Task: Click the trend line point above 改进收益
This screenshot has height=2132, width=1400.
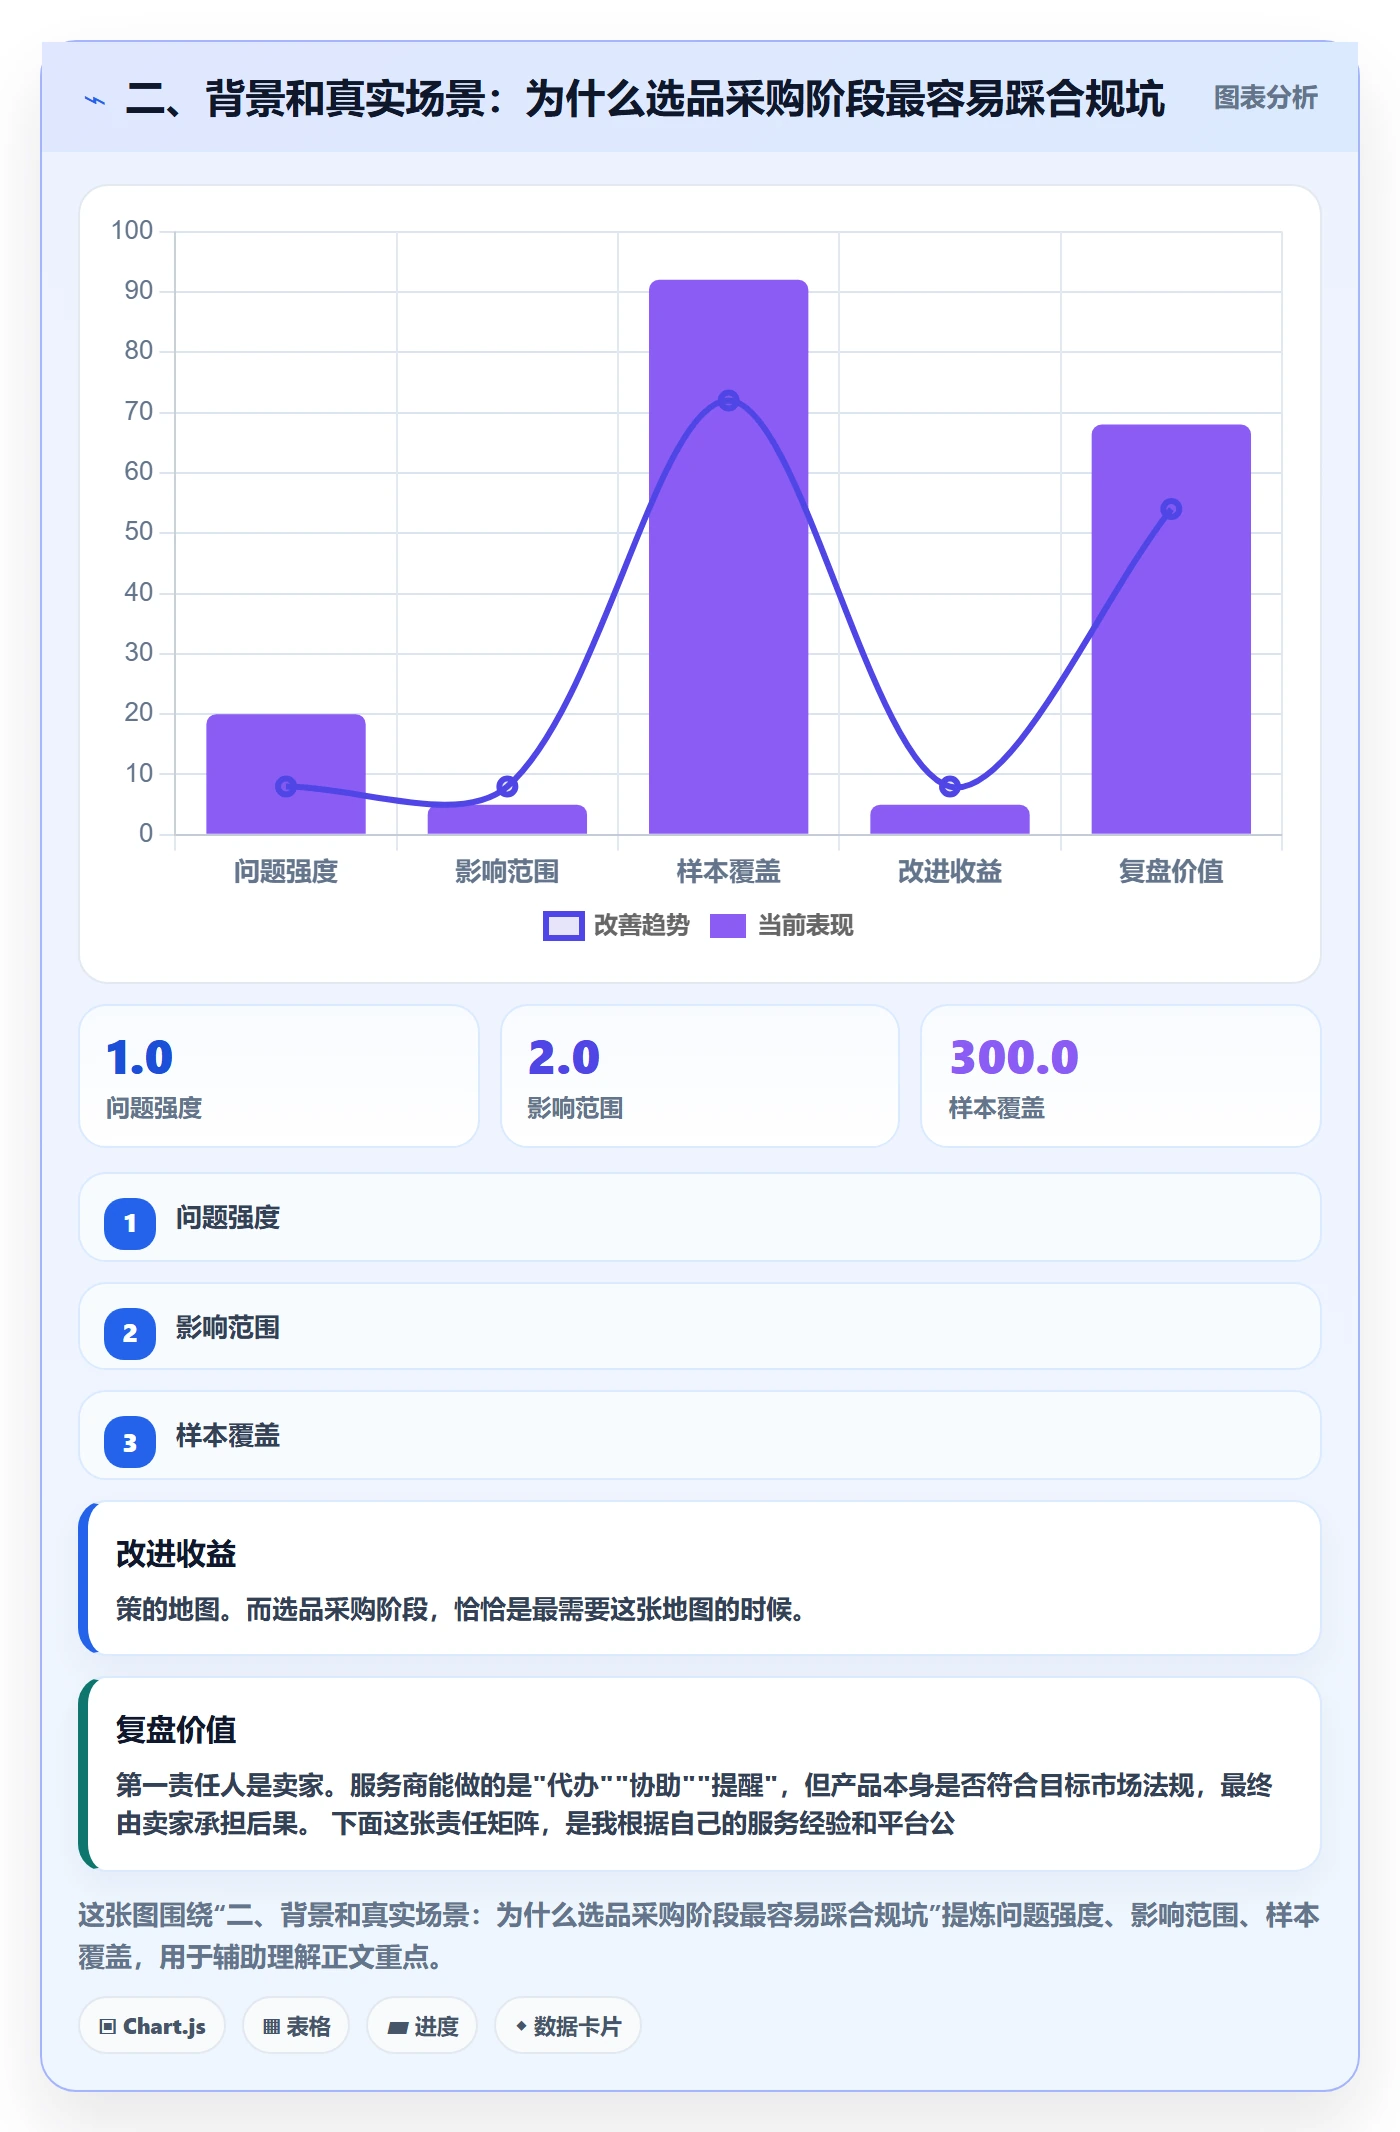Action: click(x=950, y=786)
